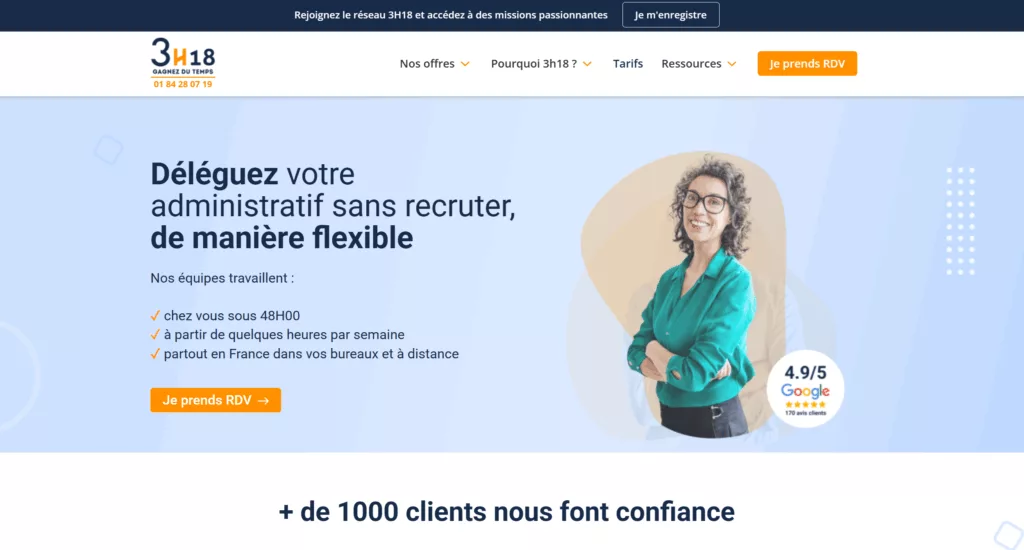Click the hero Je prends RDV button

coord(216,400)
